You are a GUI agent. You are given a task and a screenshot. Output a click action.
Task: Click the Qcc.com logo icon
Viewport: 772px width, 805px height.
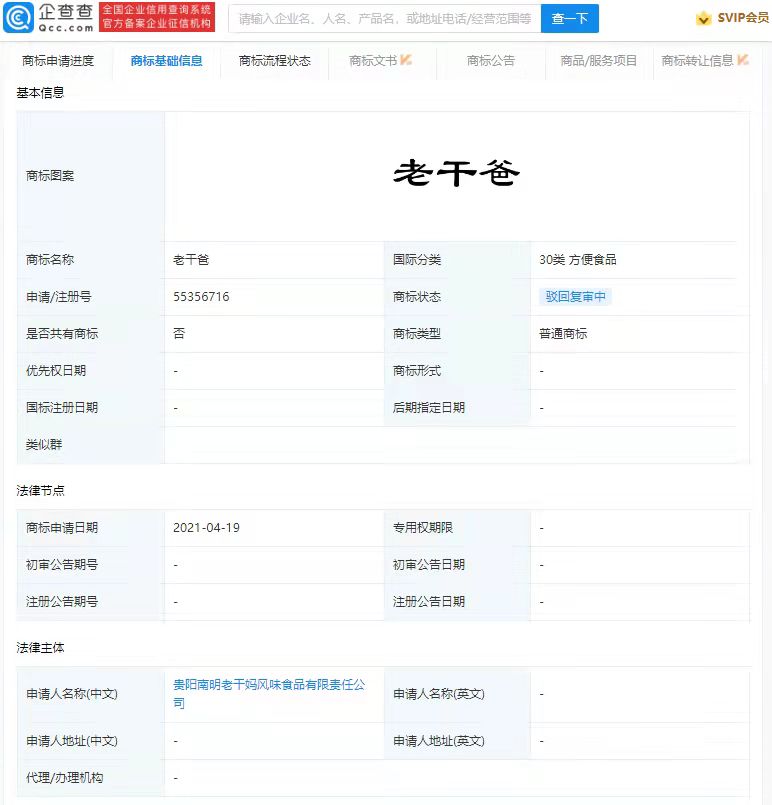18,17
